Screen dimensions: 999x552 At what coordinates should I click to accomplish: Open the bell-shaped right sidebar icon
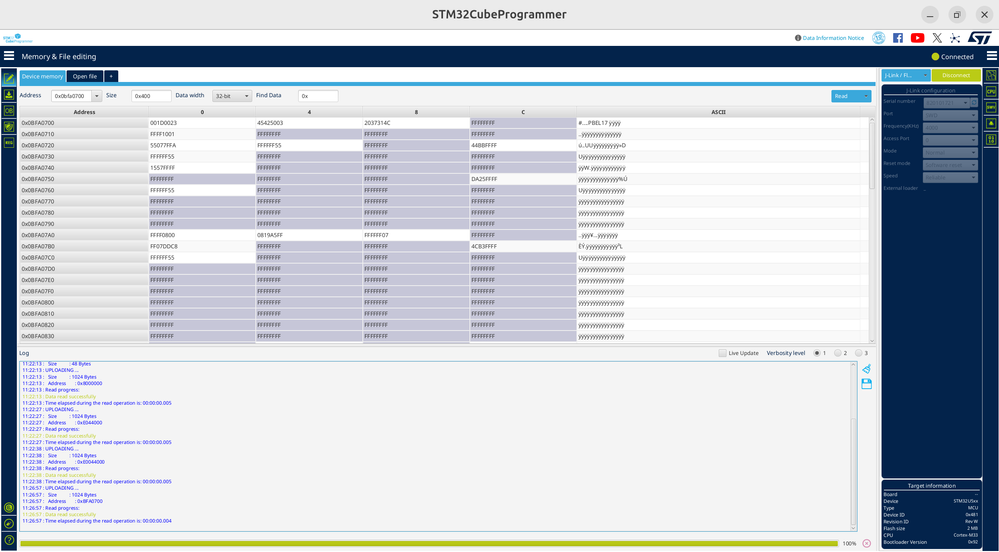pyautogui.click(x=991, y=123)
